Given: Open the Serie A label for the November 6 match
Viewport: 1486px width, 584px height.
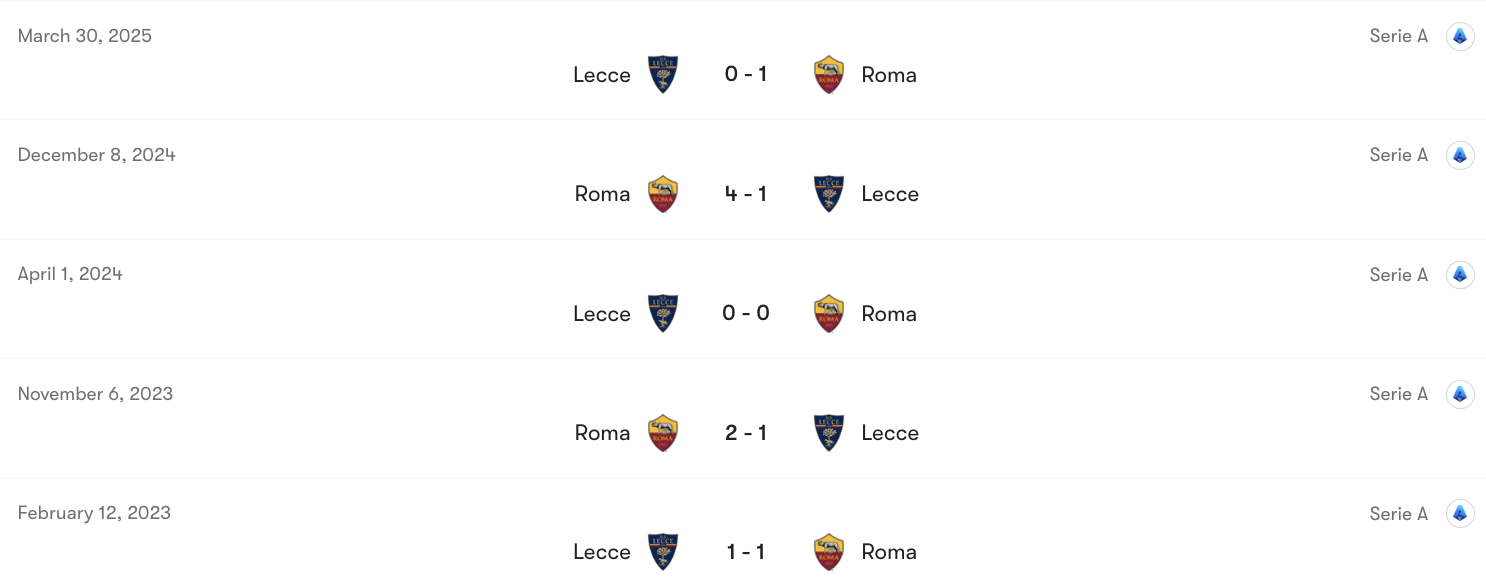Looking at the screenshot, I should pos(1398,393).
